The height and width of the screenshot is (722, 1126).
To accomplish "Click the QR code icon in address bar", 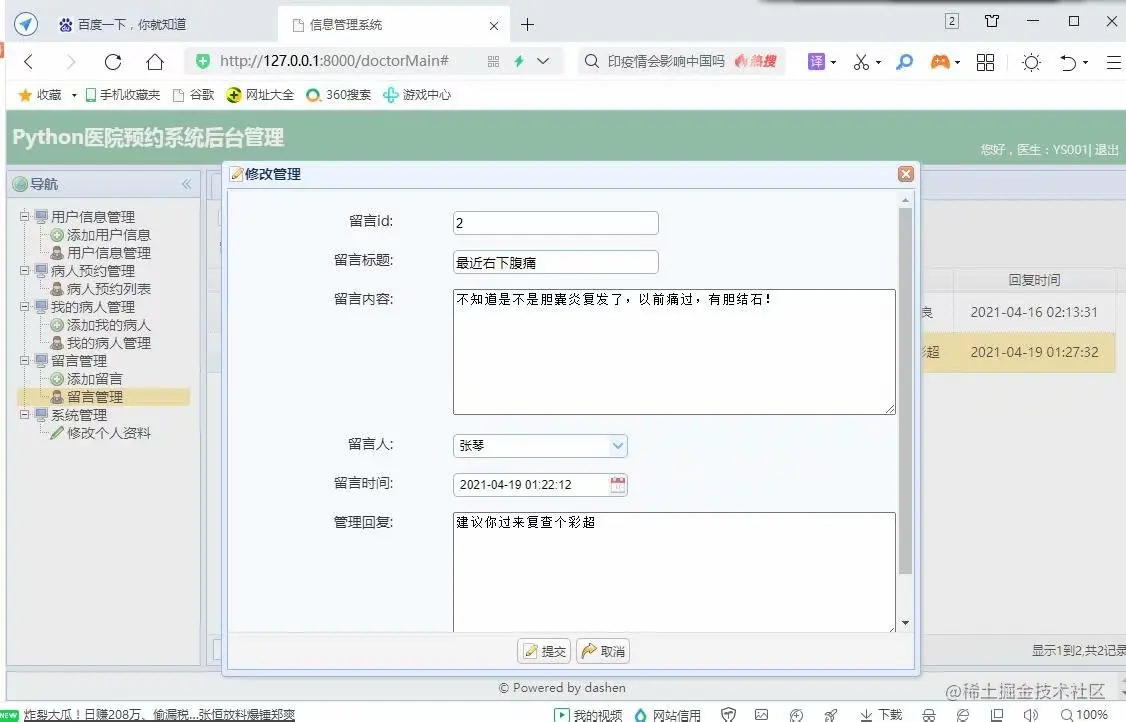I will point(493,62).
